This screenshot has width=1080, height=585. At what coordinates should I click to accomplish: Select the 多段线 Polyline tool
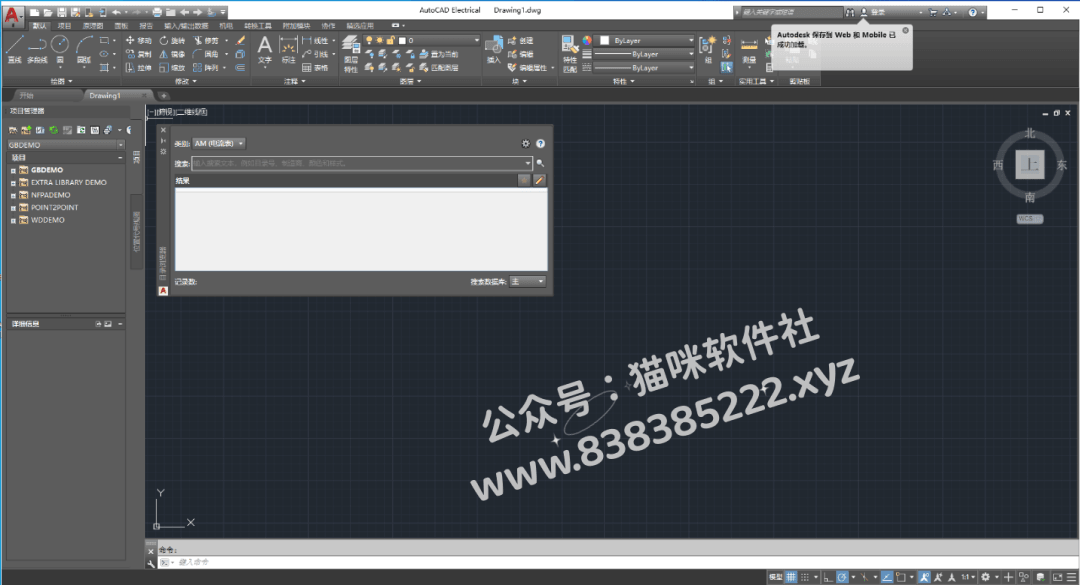point(37,50)
